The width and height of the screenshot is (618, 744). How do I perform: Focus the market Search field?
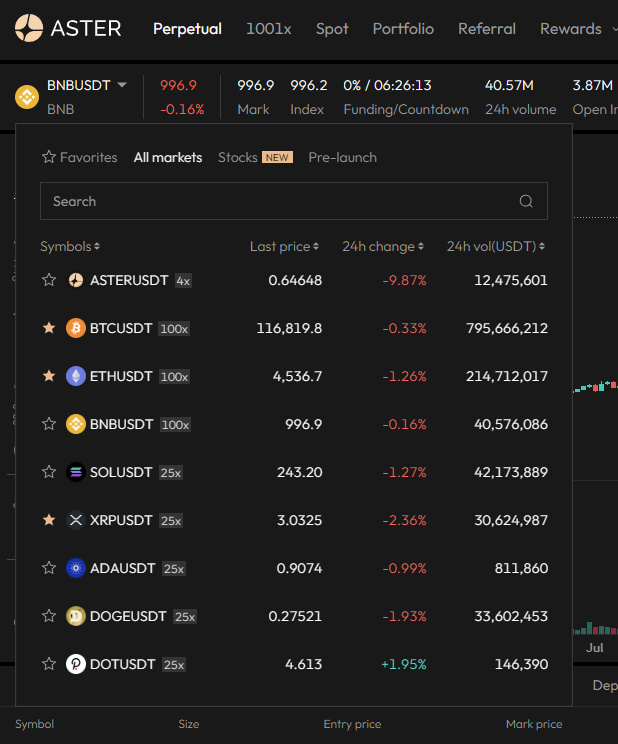(x=294, y=201)
